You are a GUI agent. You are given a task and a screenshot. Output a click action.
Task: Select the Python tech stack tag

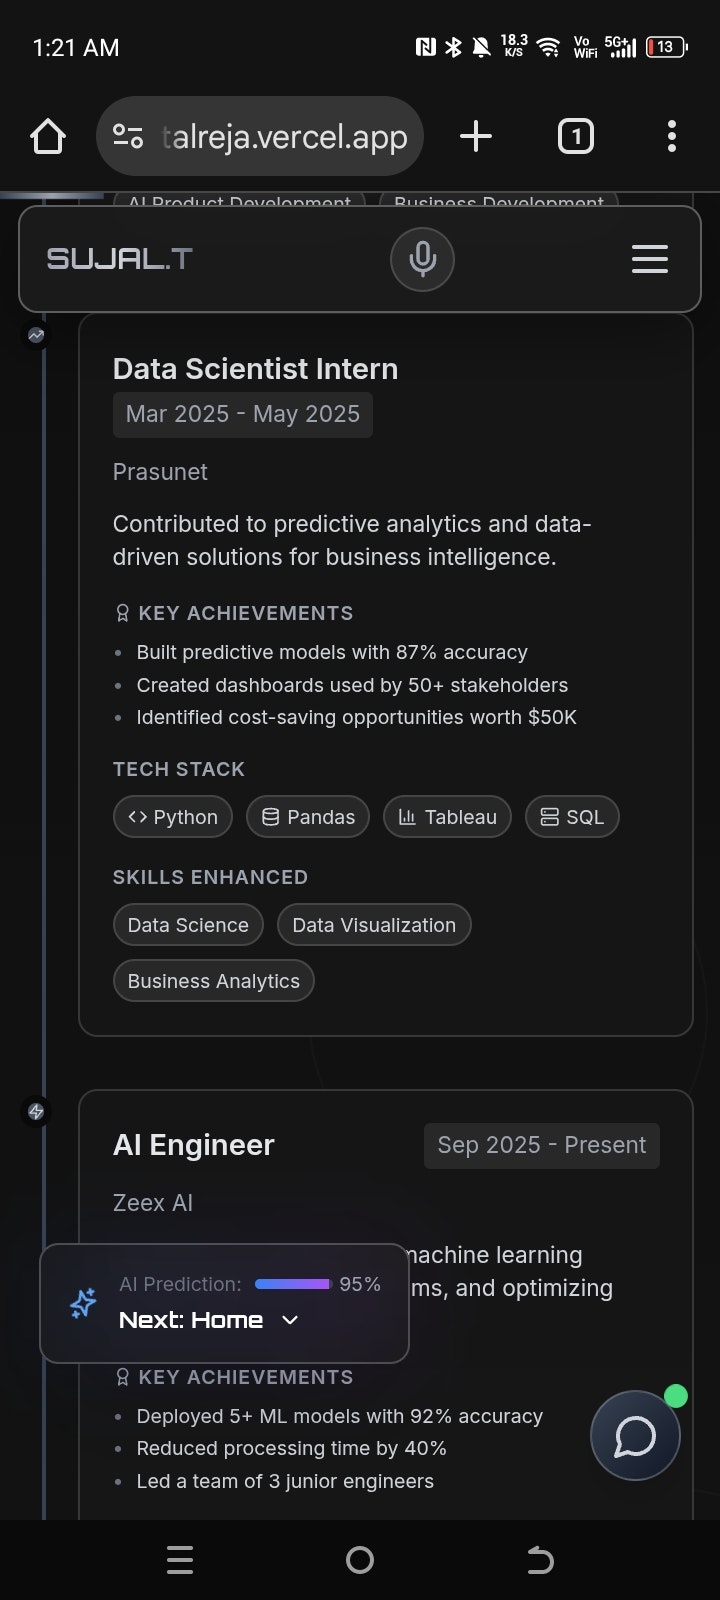[173, 817]
